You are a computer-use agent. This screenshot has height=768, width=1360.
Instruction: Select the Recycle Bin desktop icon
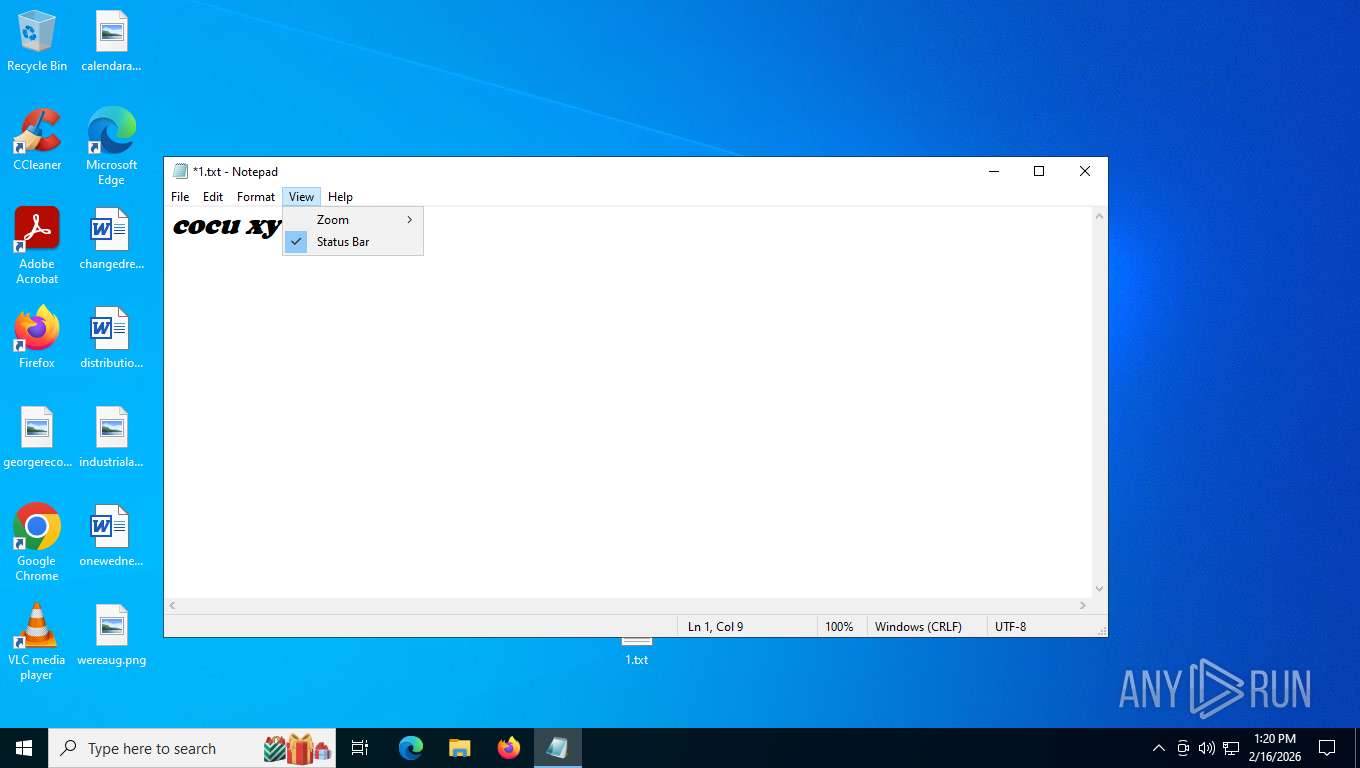pos(37,41)
